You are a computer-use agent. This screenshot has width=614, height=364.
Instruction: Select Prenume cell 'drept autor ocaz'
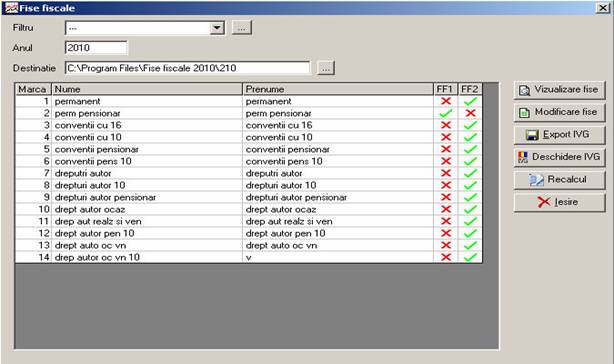pyautogui.click(x=338, y=209)
